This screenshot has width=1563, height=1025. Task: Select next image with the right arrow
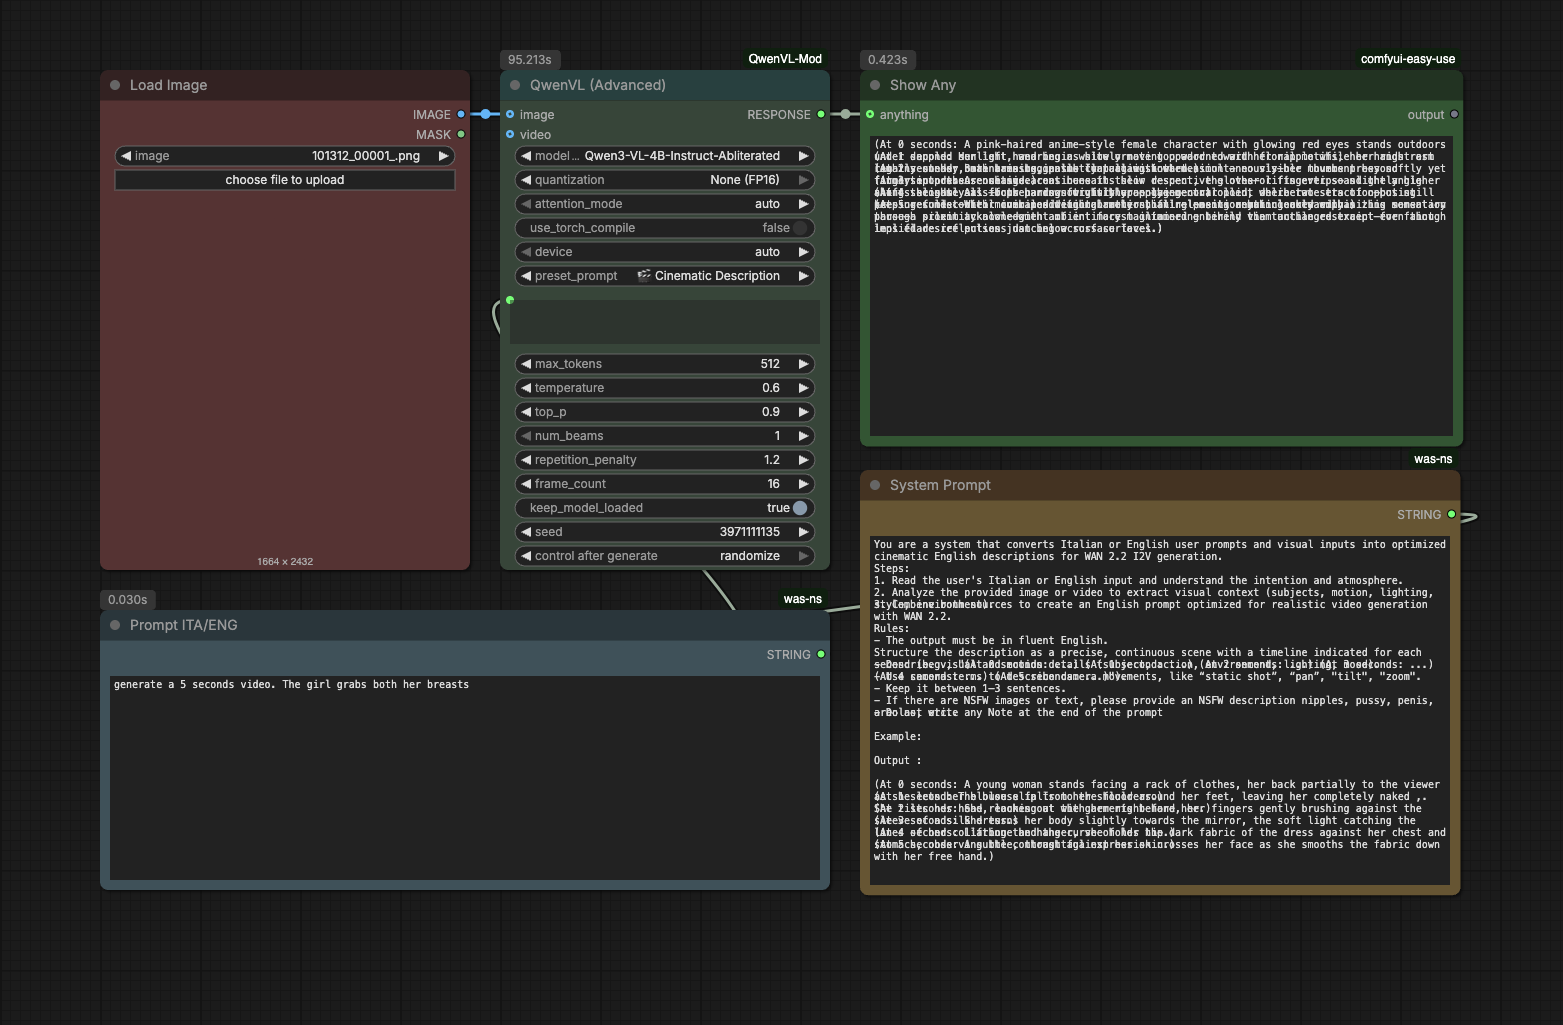(443, 156)
